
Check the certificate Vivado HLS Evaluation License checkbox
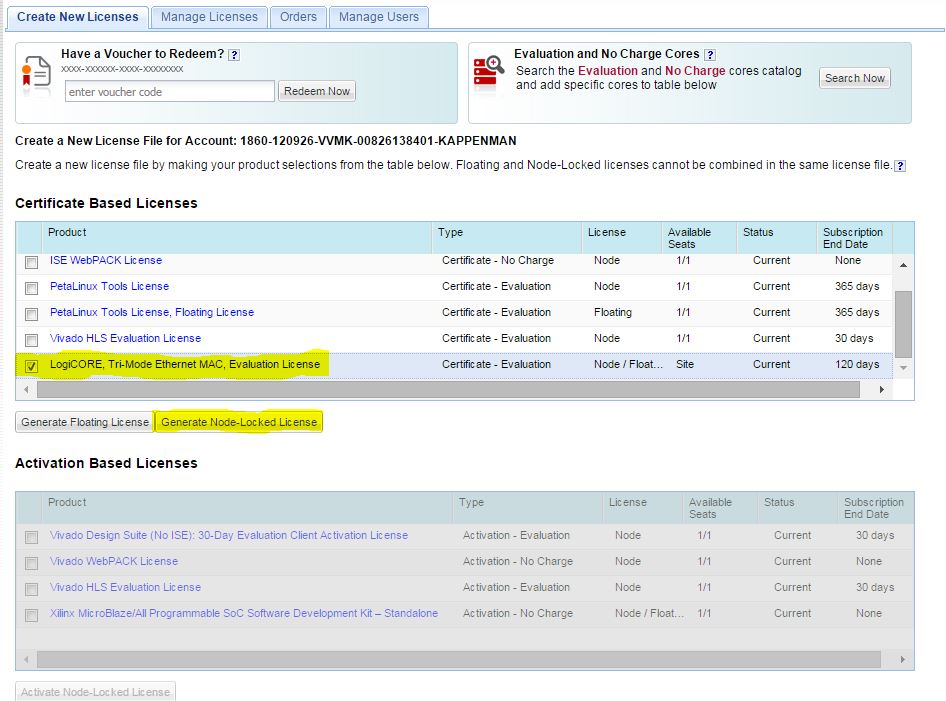[31, 340]
